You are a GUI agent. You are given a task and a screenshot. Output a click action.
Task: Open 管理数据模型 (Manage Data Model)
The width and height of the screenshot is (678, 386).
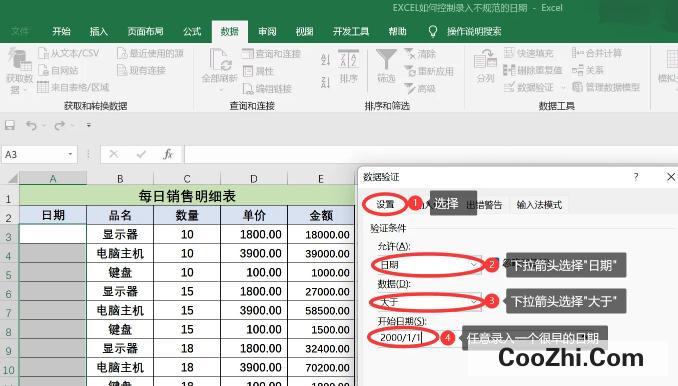click(606, 87)
